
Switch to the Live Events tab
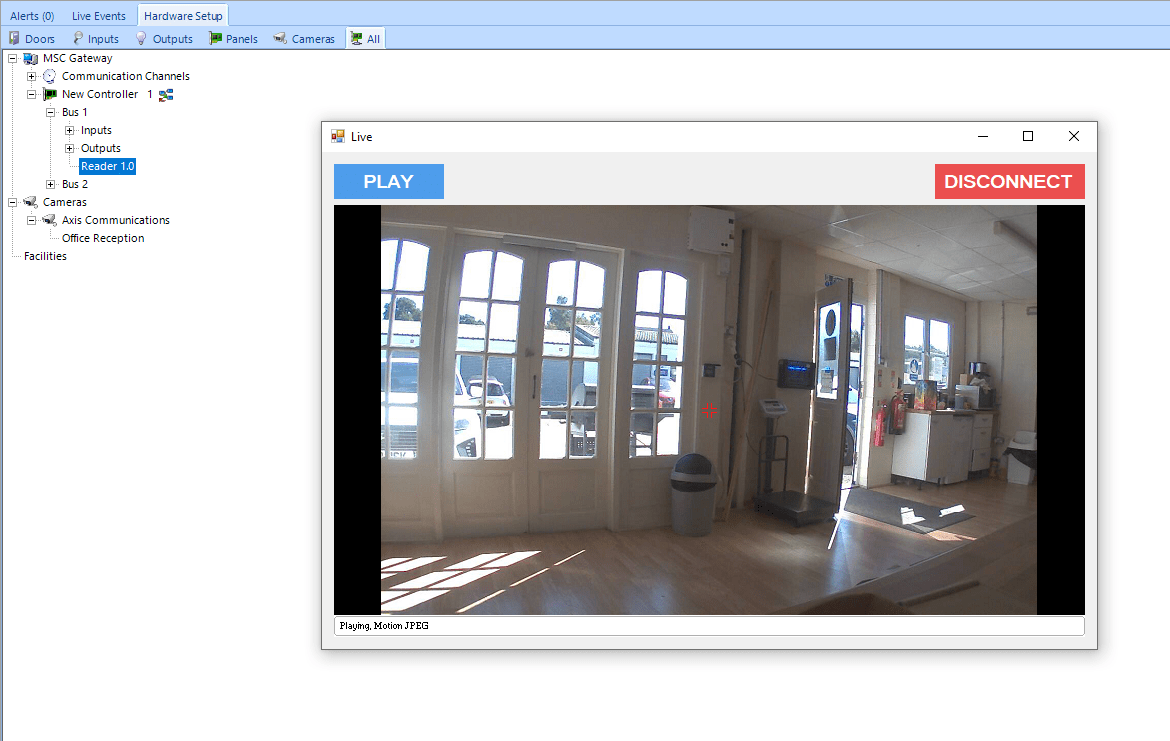click(x=98, y=15)
